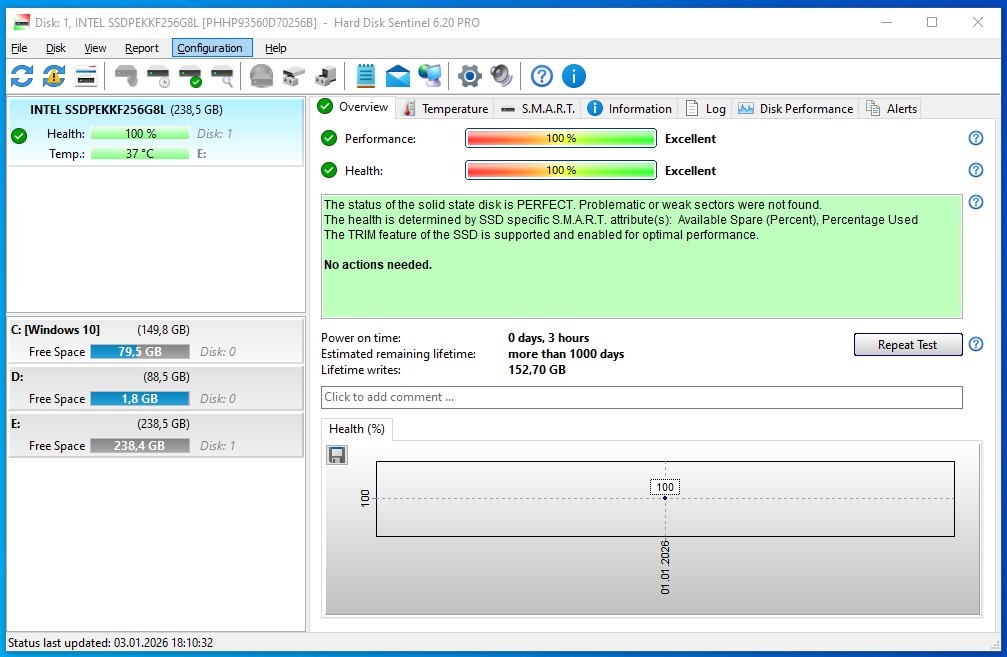The height and width of the screenshot is (657, 1007).
Task: Switch to the Log tab
Action: [x=705, y=109]
